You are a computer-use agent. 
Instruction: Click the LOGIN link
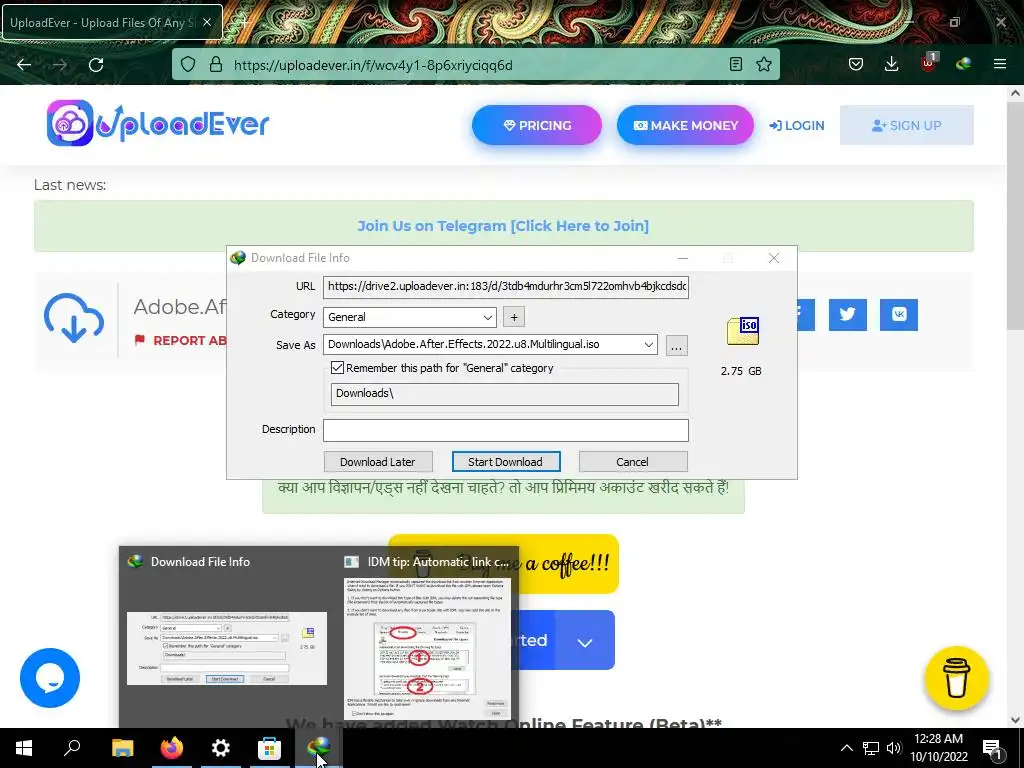pyautogui.click(x=797, y=125)
